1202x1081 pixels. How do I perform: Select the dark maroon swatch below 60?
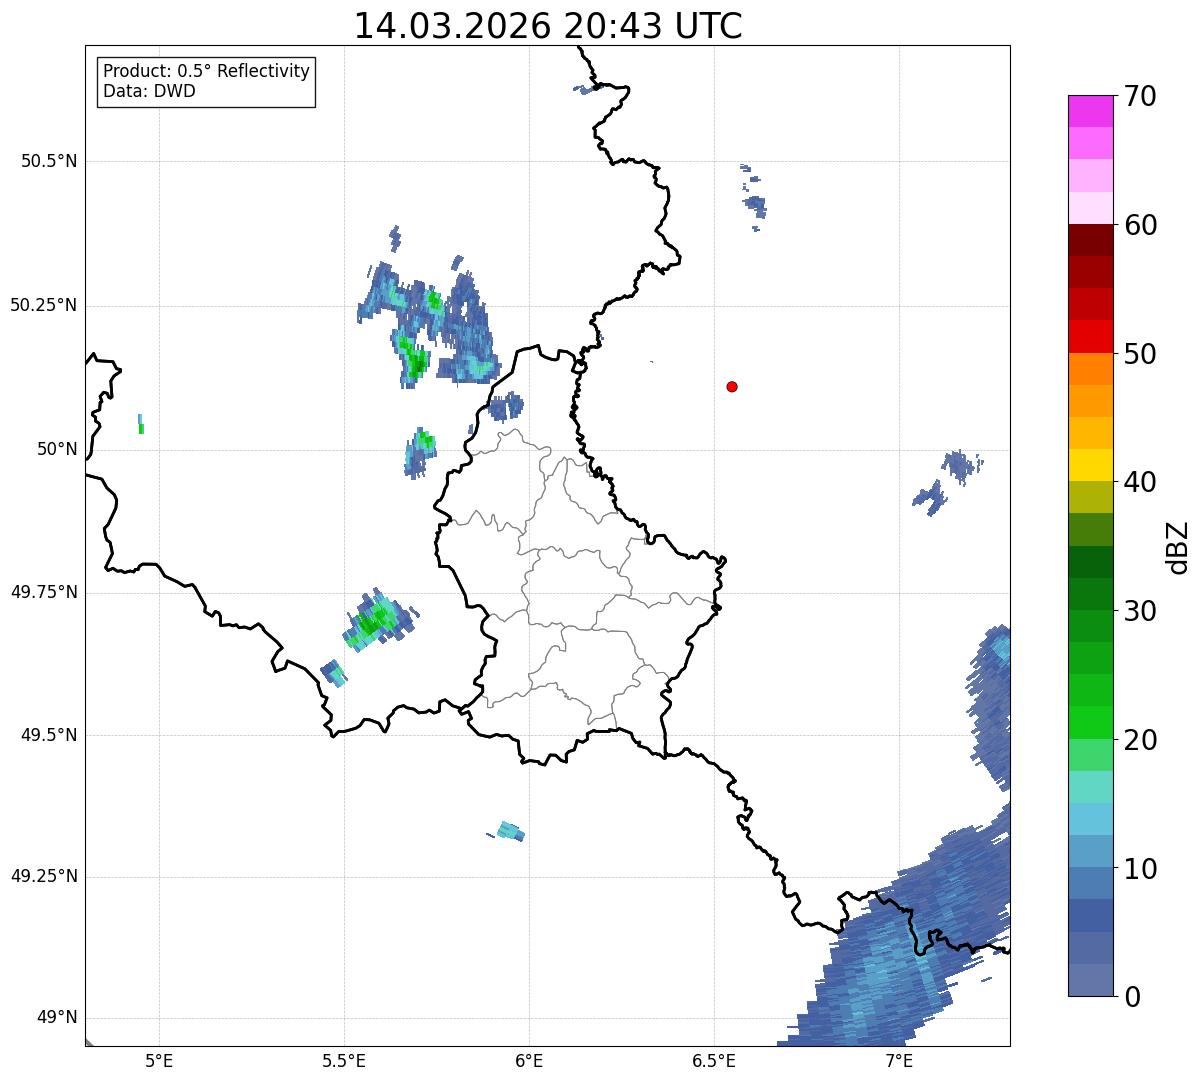[1090, 240]
